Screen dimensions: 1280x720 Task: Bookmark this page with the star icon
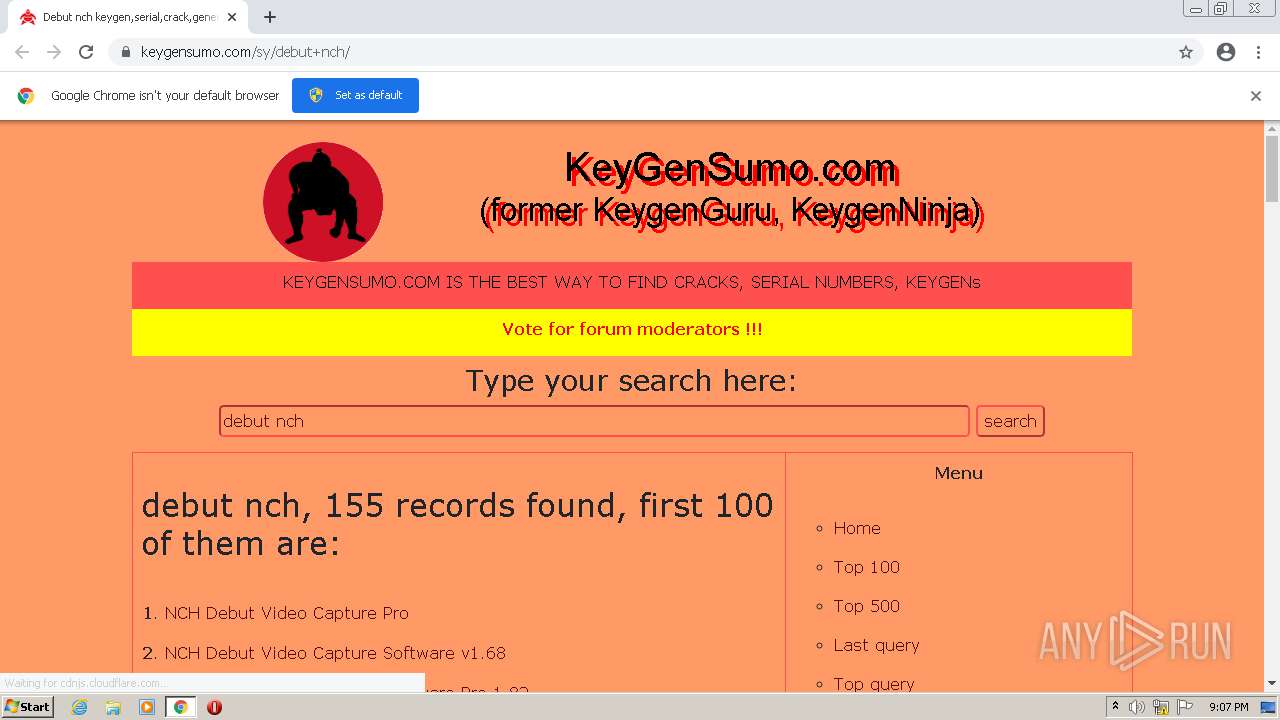point(1186,52)
